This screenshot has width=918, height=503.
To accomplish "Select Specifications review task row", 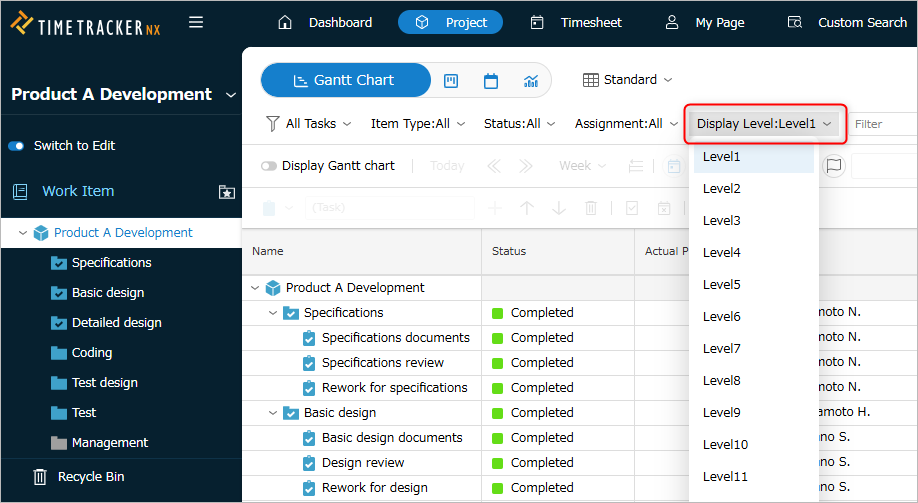I will point(382,363).
